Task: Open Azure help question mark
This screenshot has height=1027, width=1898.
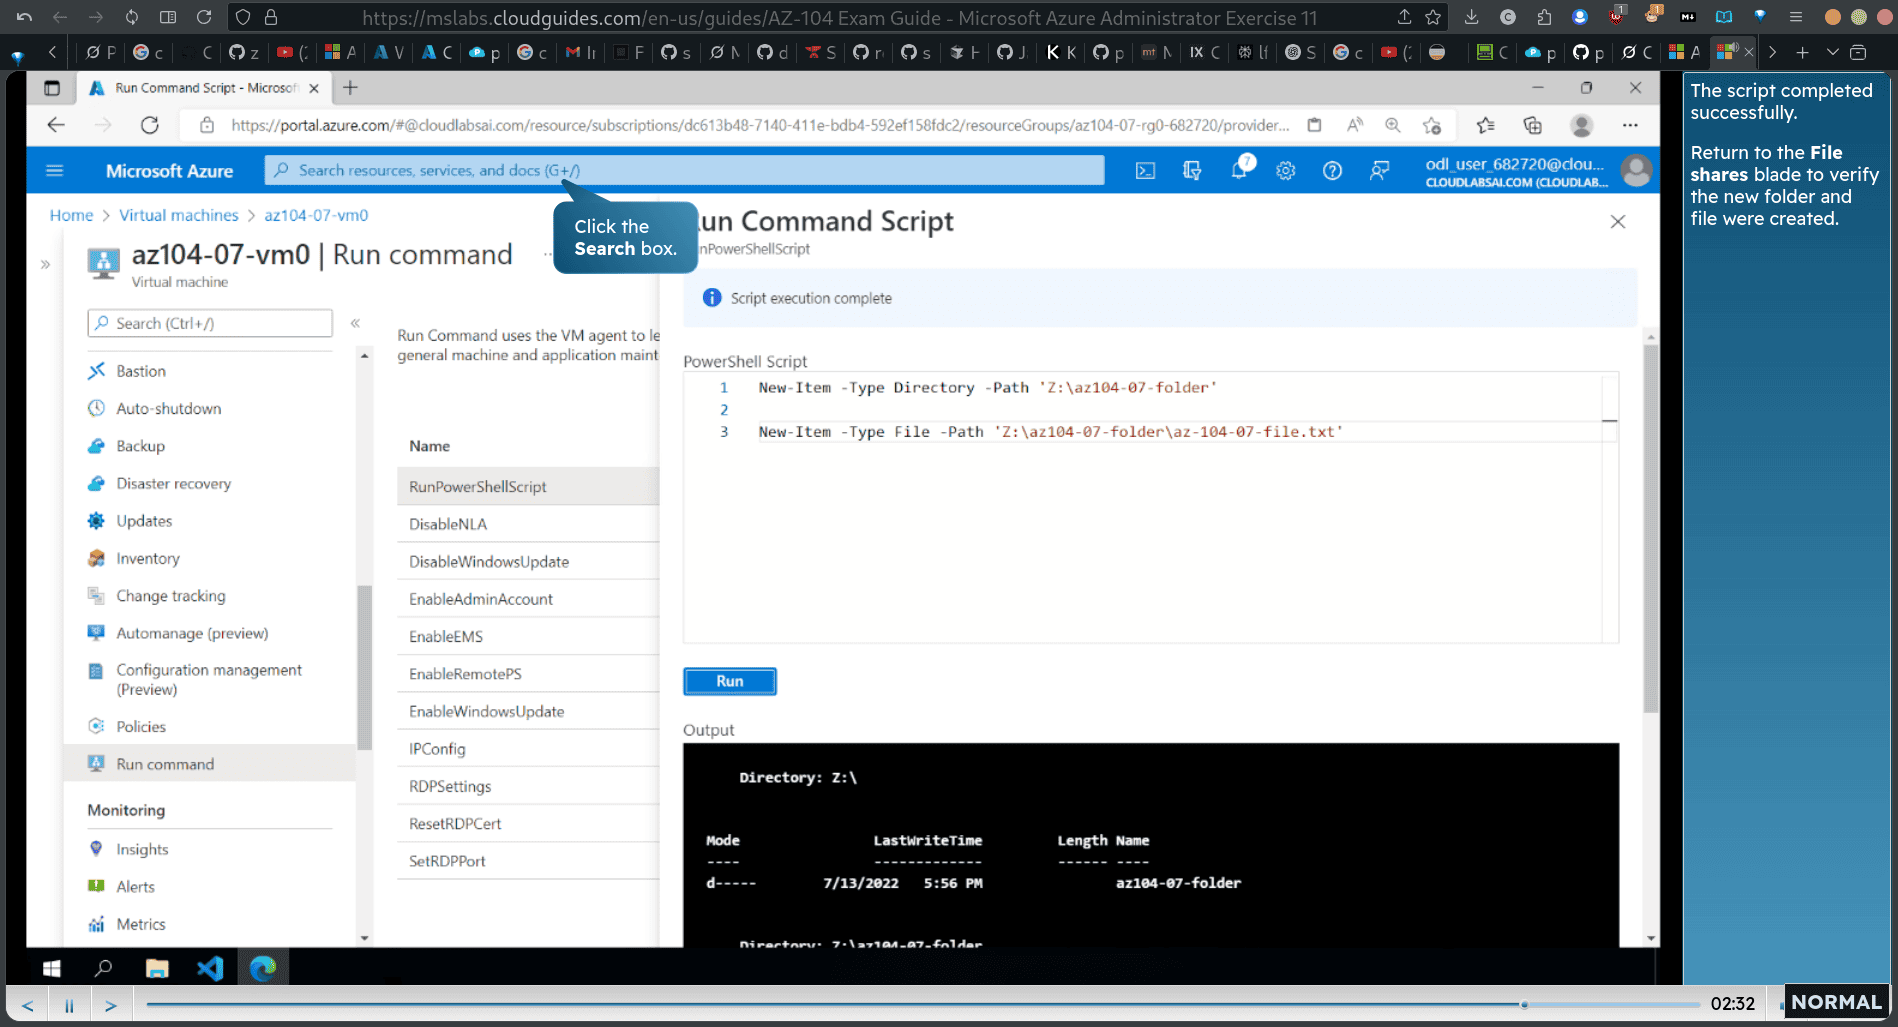Action: (x=1332, y=171)
